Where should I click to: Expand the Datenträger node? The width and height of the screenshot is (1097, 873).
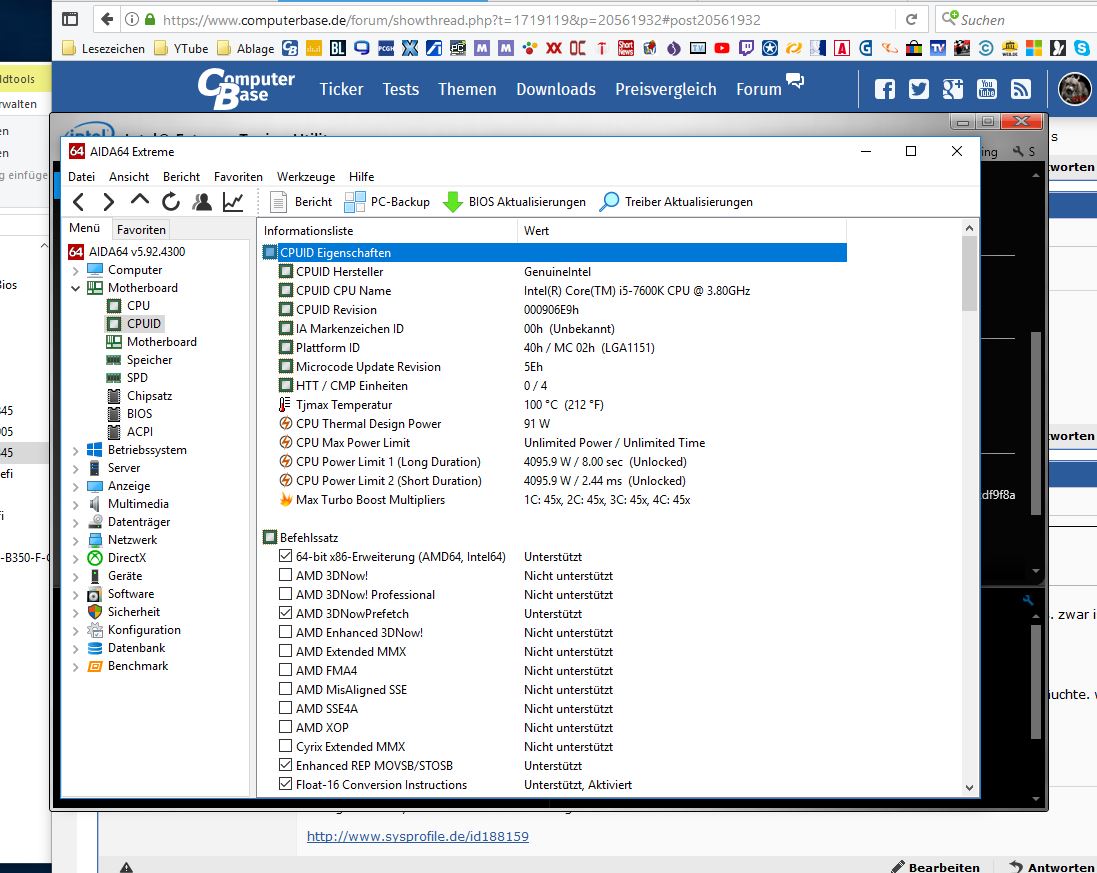[x=76, y=523]
